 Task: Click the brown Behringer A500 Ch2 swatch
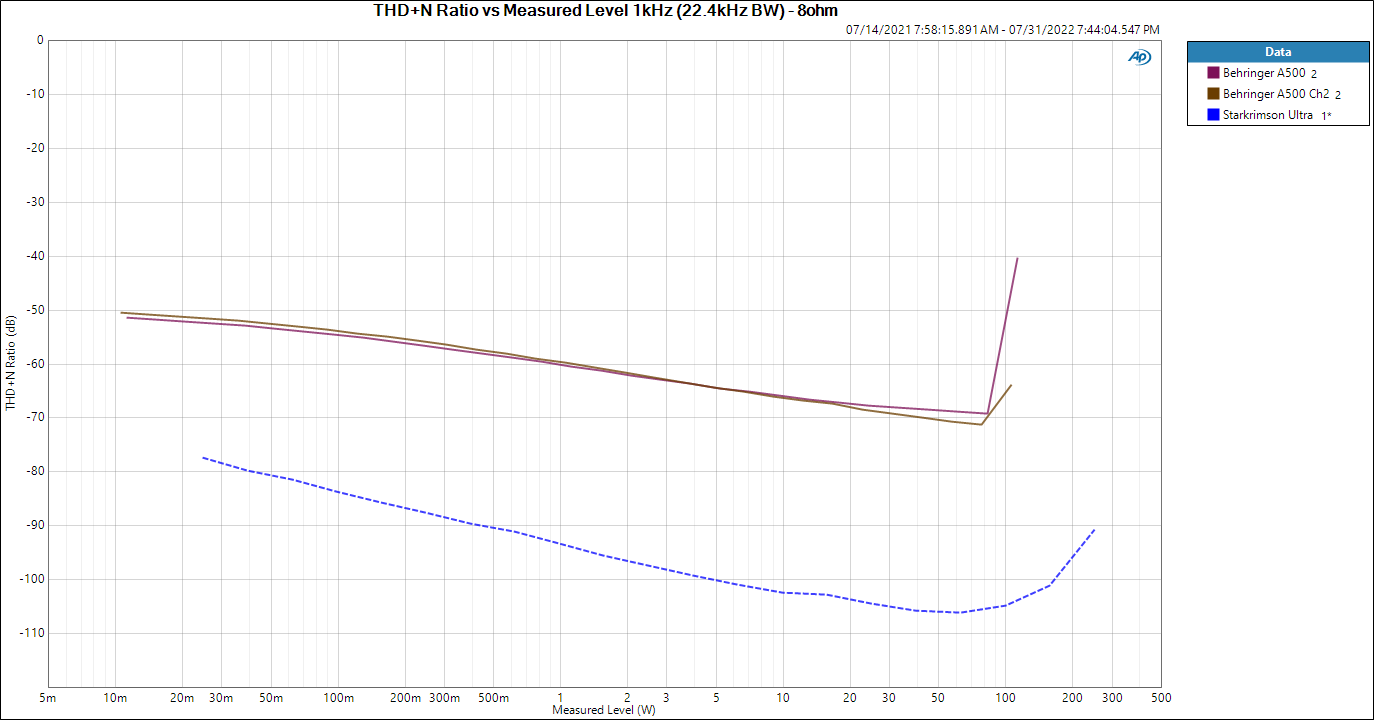(x=1213, y=94)
